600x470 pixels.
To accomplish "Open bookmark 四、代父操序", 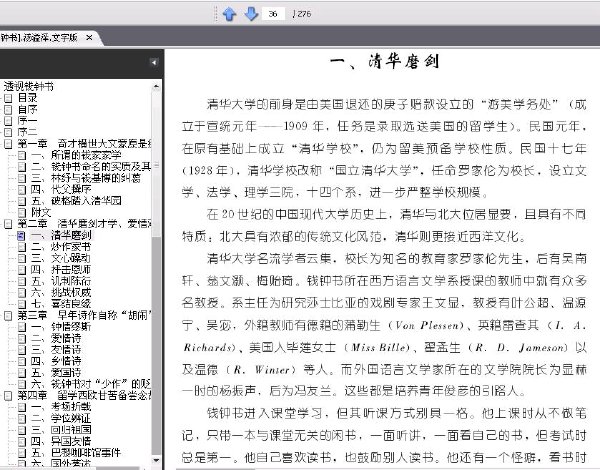I will [61, 189].
